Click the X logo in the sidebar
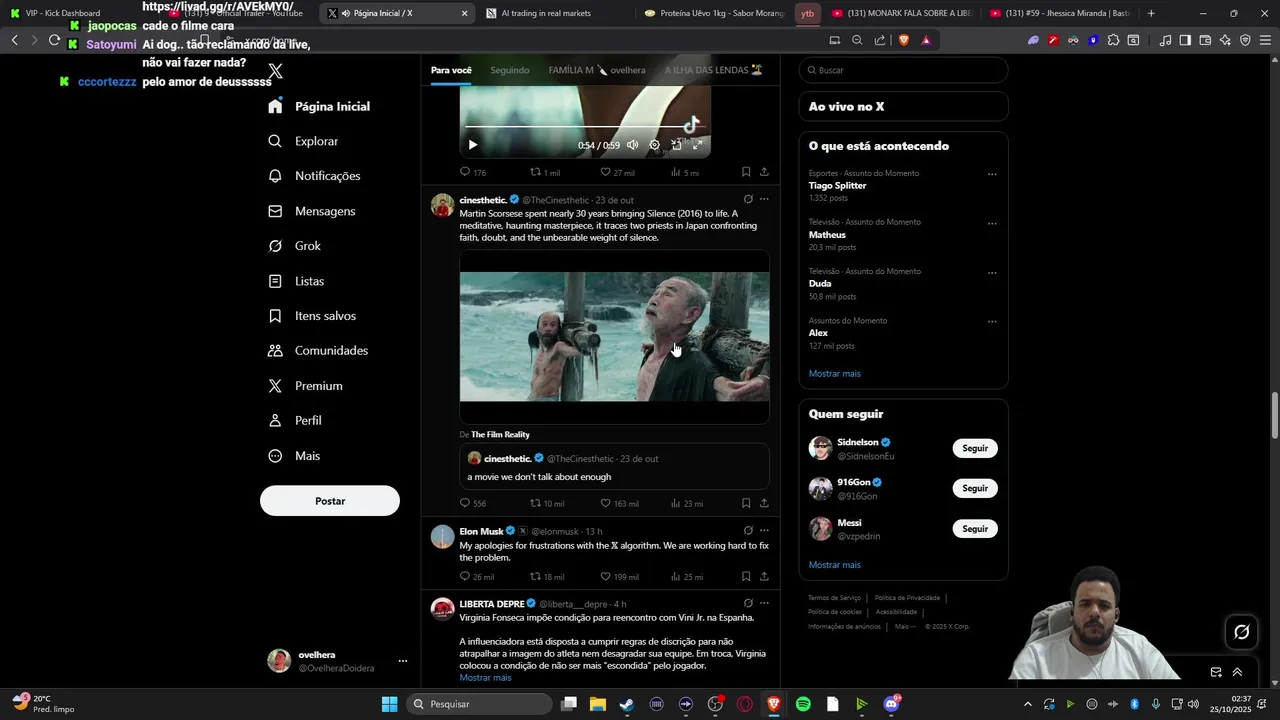Screen dimensions: 1280x720 pos(276,71)
